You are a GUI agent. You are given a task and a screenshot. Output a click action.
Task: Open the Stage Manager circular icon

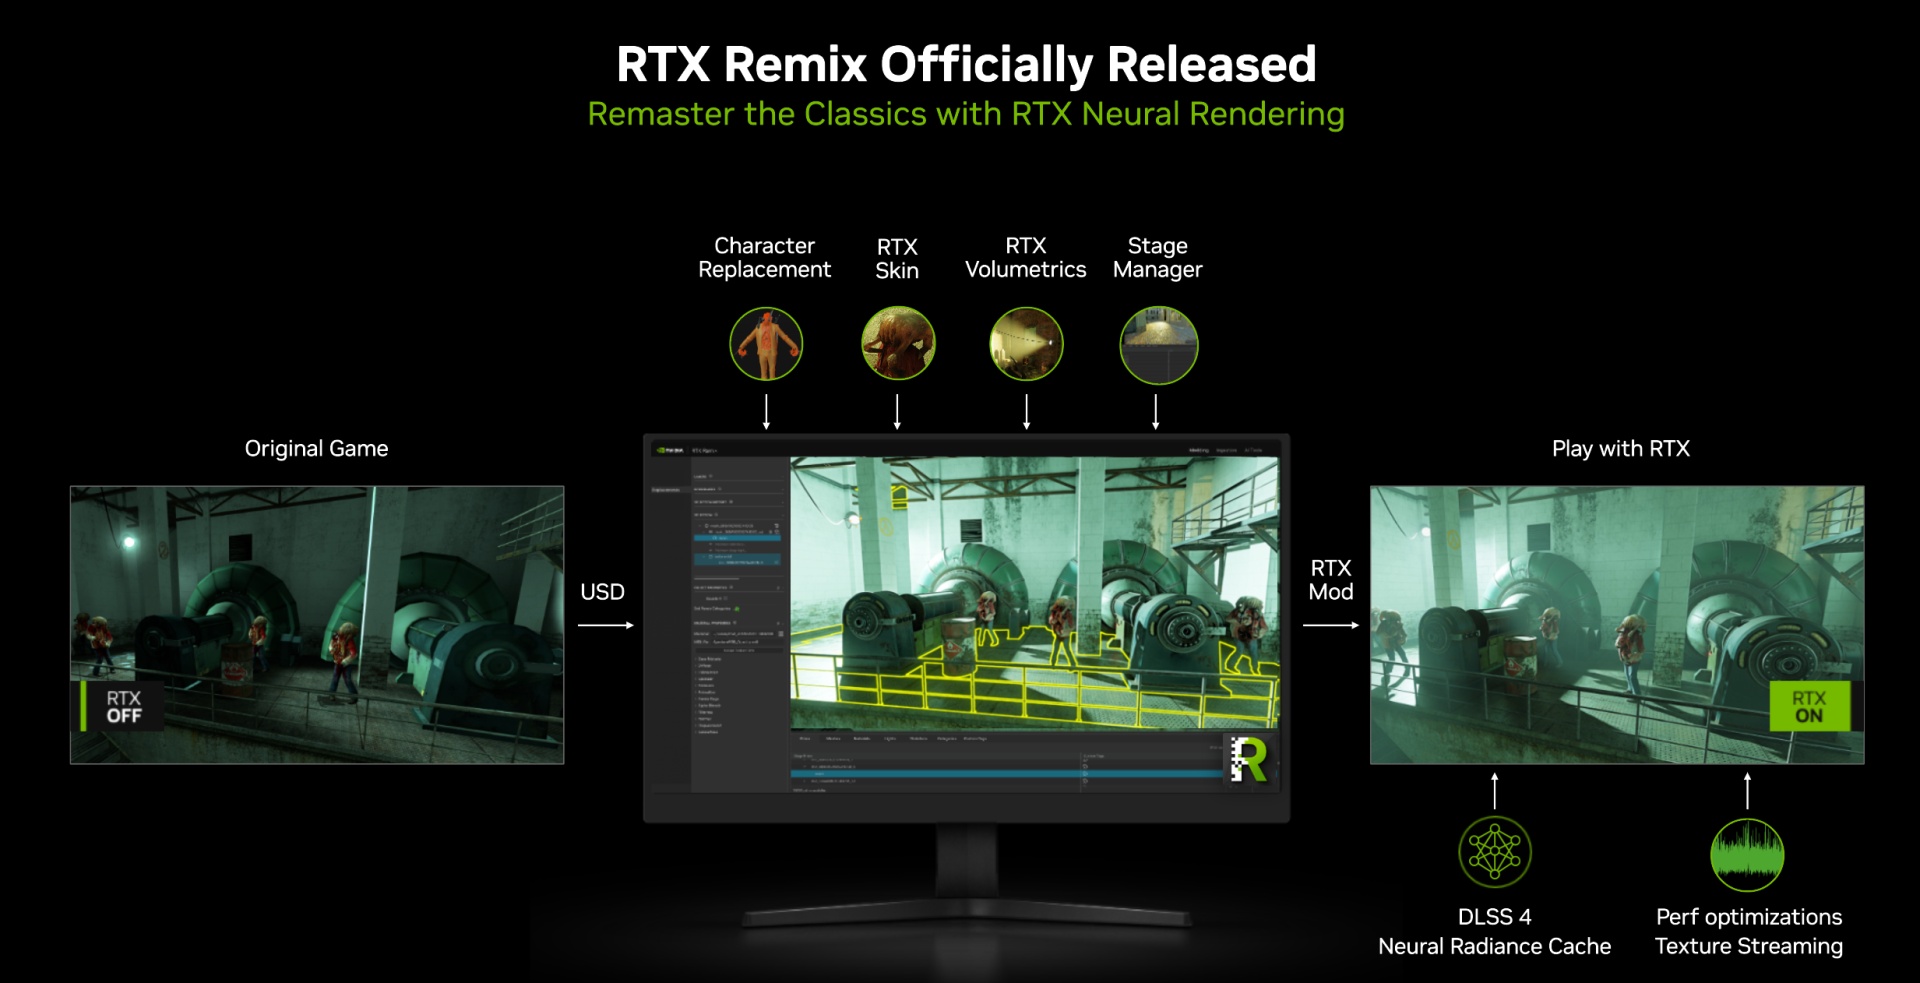[x=1158, y=345]
